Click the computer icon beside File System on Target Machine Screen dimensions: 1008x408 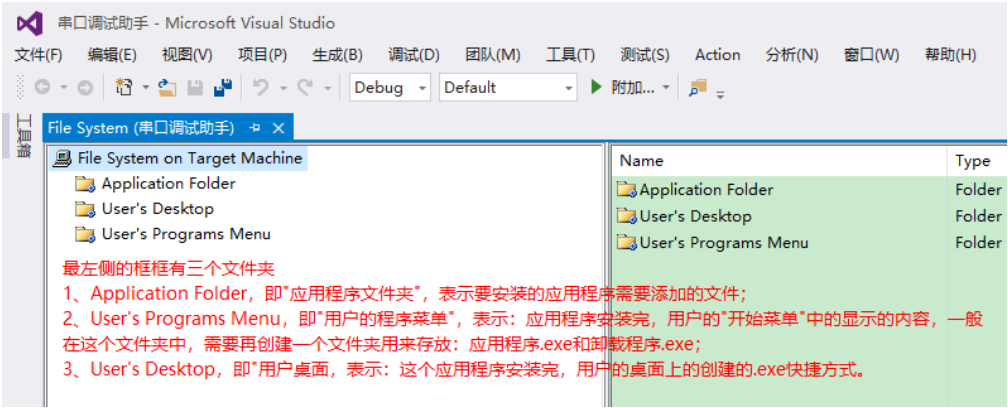tap(63, 157)
